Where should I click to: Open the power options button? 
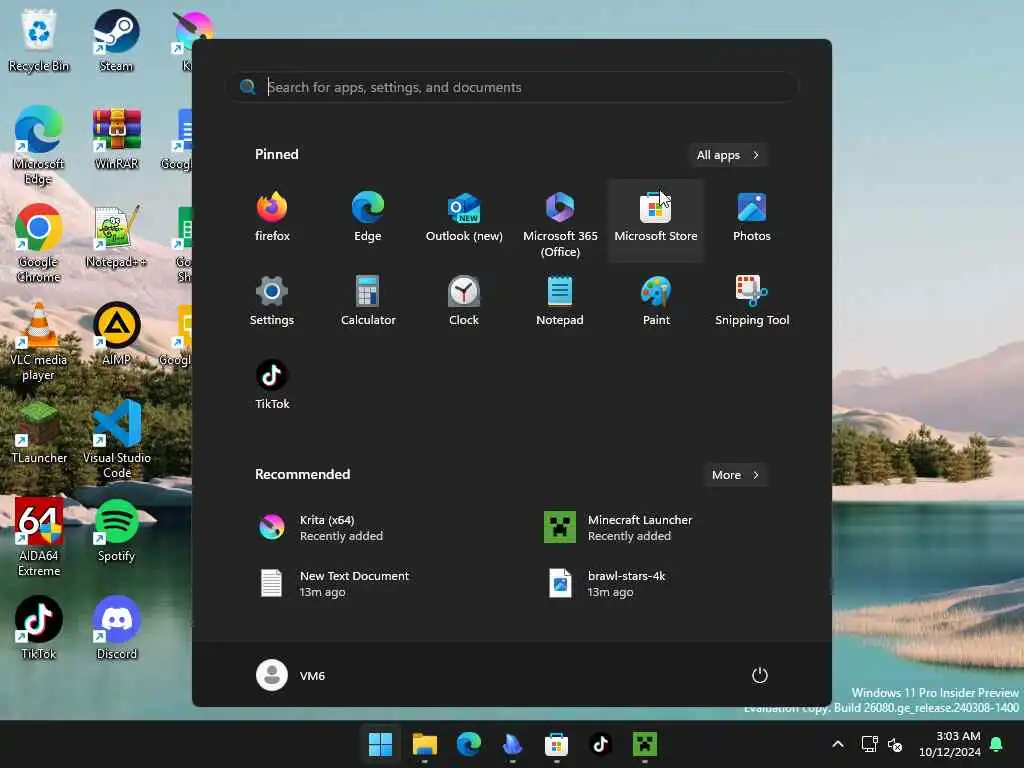[x=760, y=675]
